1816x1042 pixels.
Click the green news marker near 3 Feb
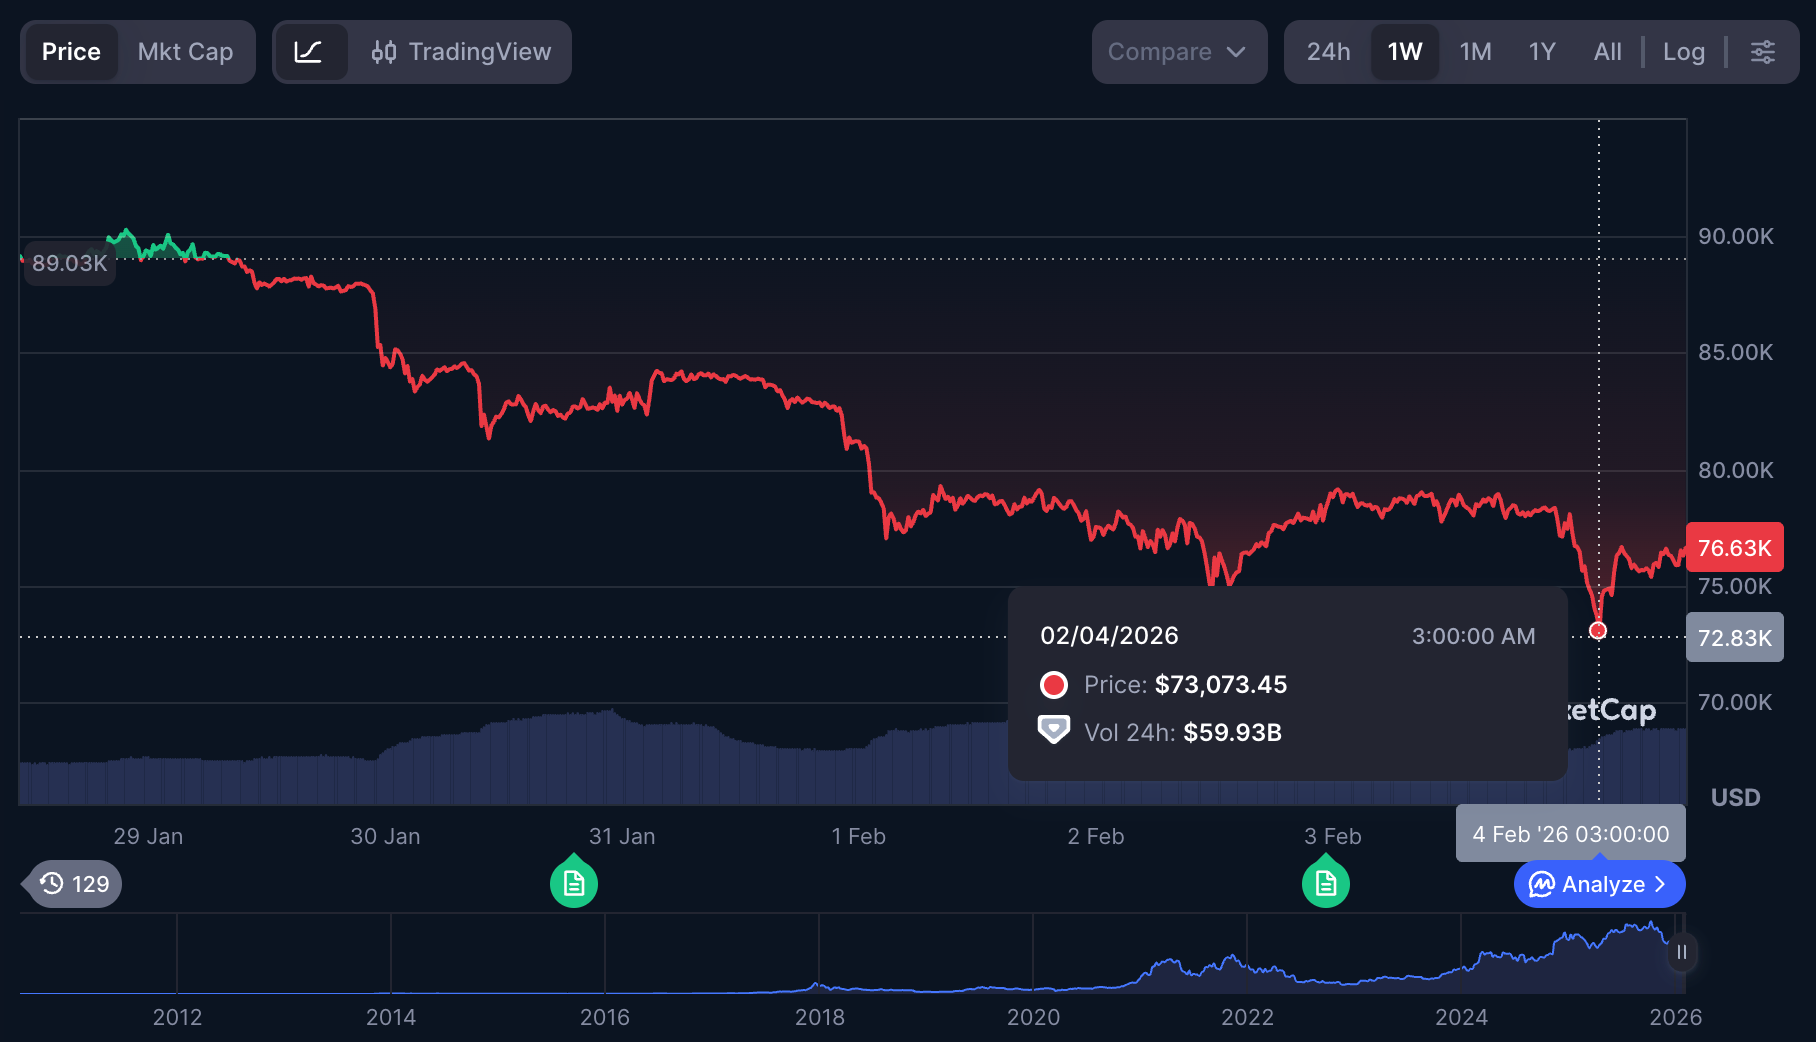(x=1326, y=883)
